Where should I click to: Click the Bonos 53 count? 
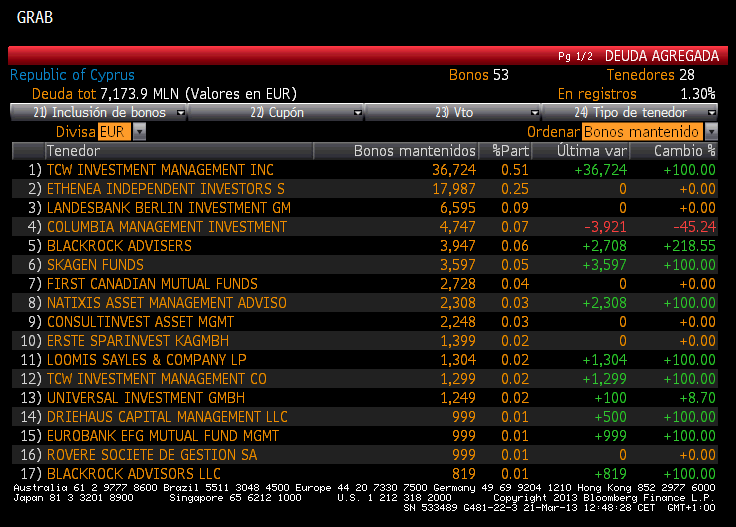479,75
